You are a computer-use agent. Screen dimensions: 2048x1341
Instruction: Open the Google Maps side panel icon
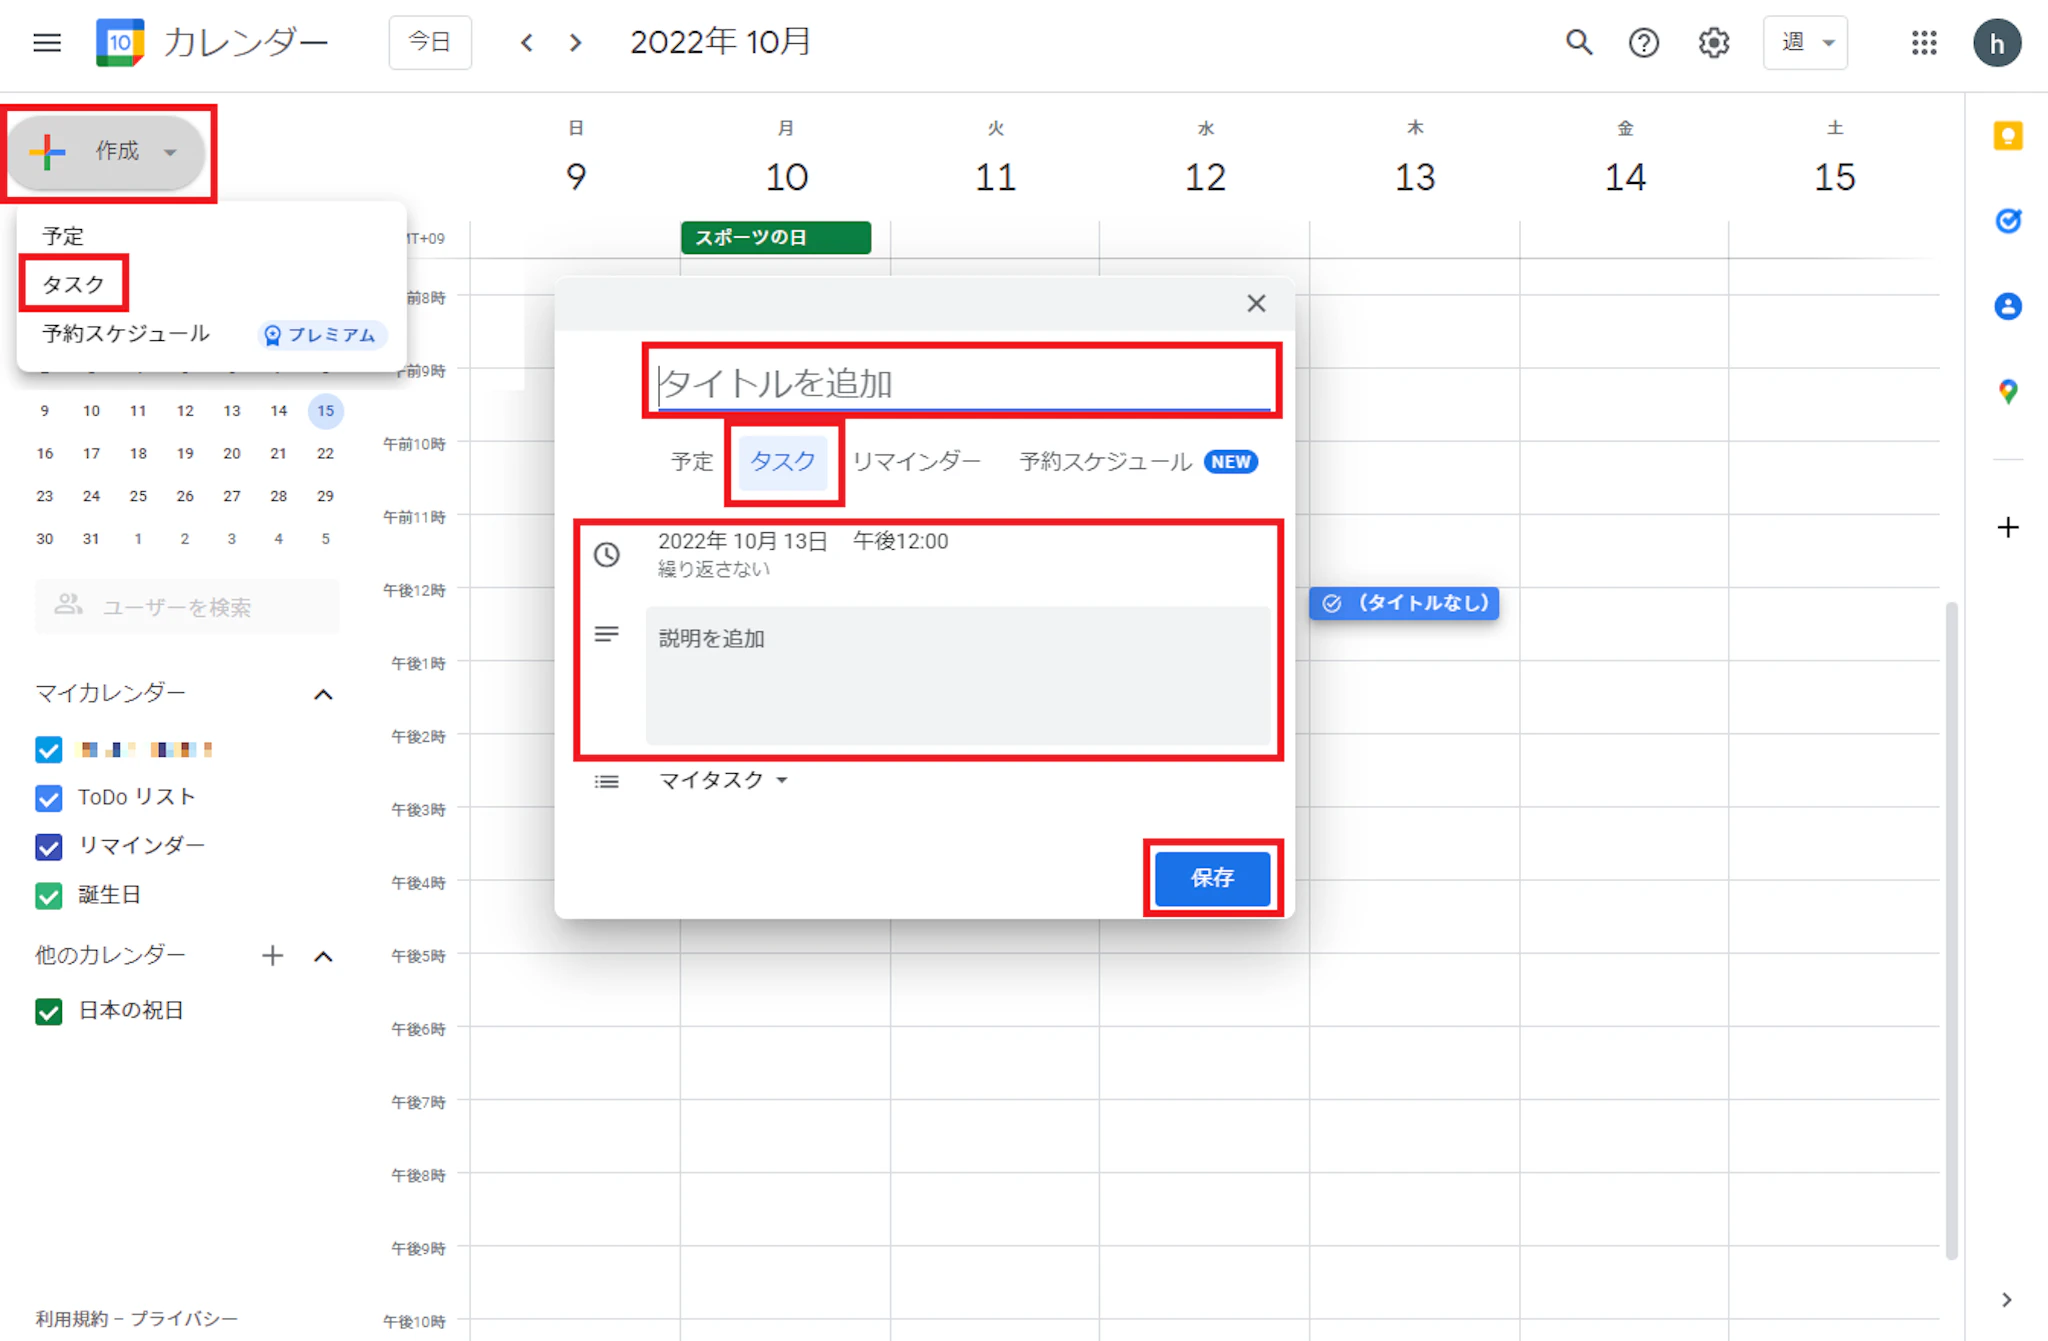coord(2007,391)
